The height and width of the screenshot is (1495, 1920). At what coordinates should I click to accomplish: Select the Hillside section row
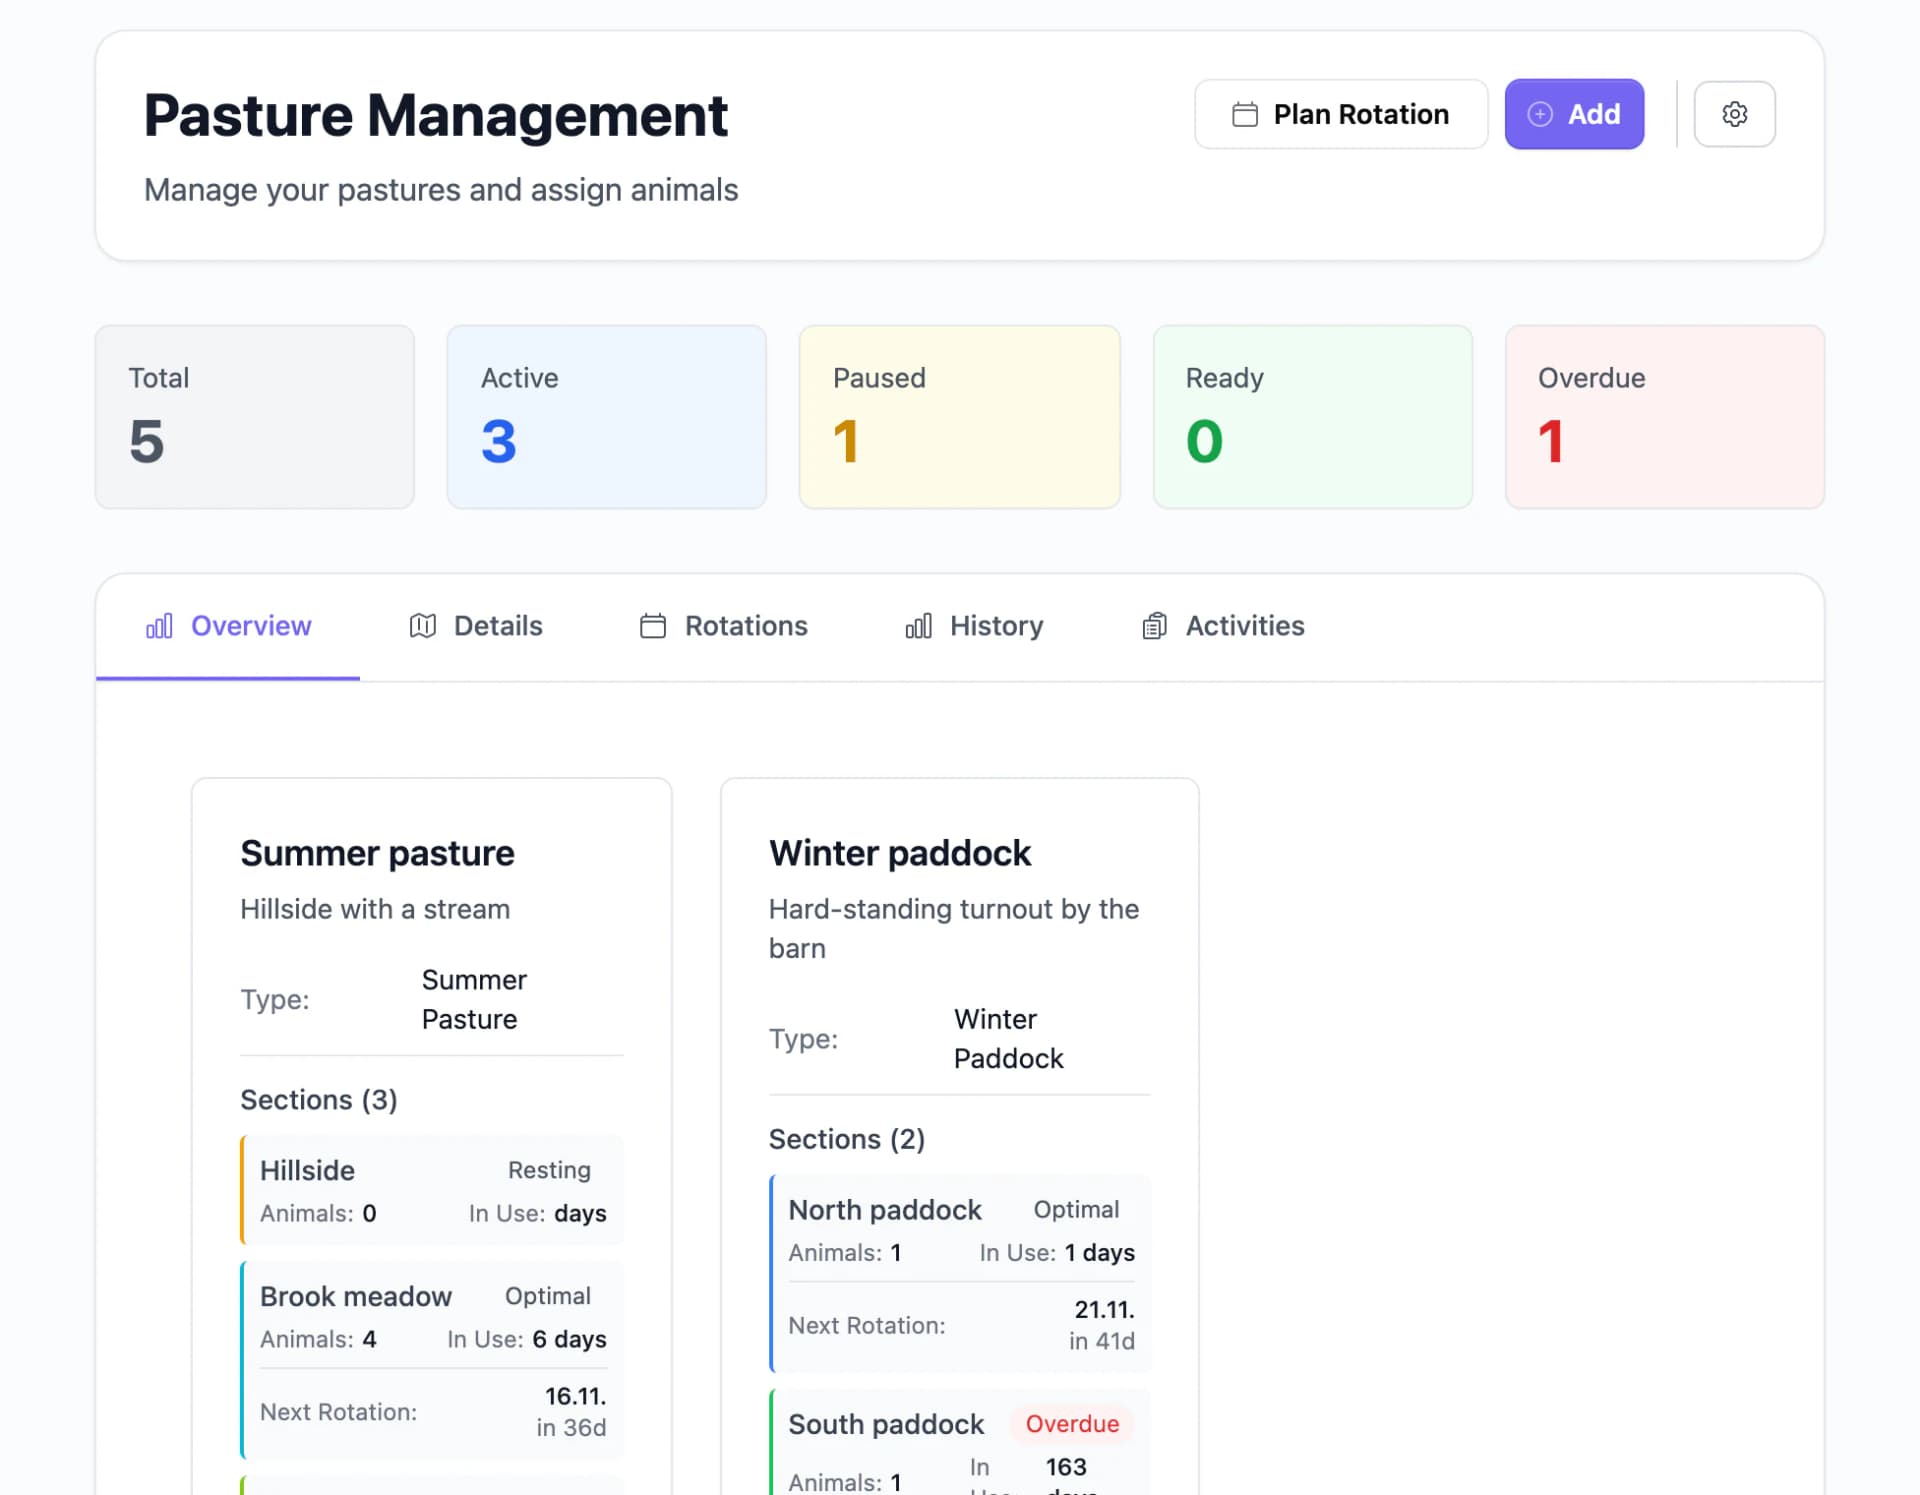[x=432, y=1190]
